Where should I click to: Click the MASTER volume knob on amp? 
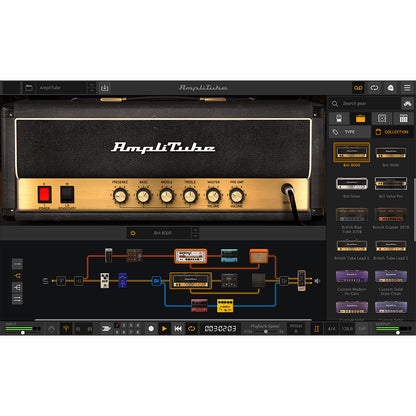coord(213,196)
